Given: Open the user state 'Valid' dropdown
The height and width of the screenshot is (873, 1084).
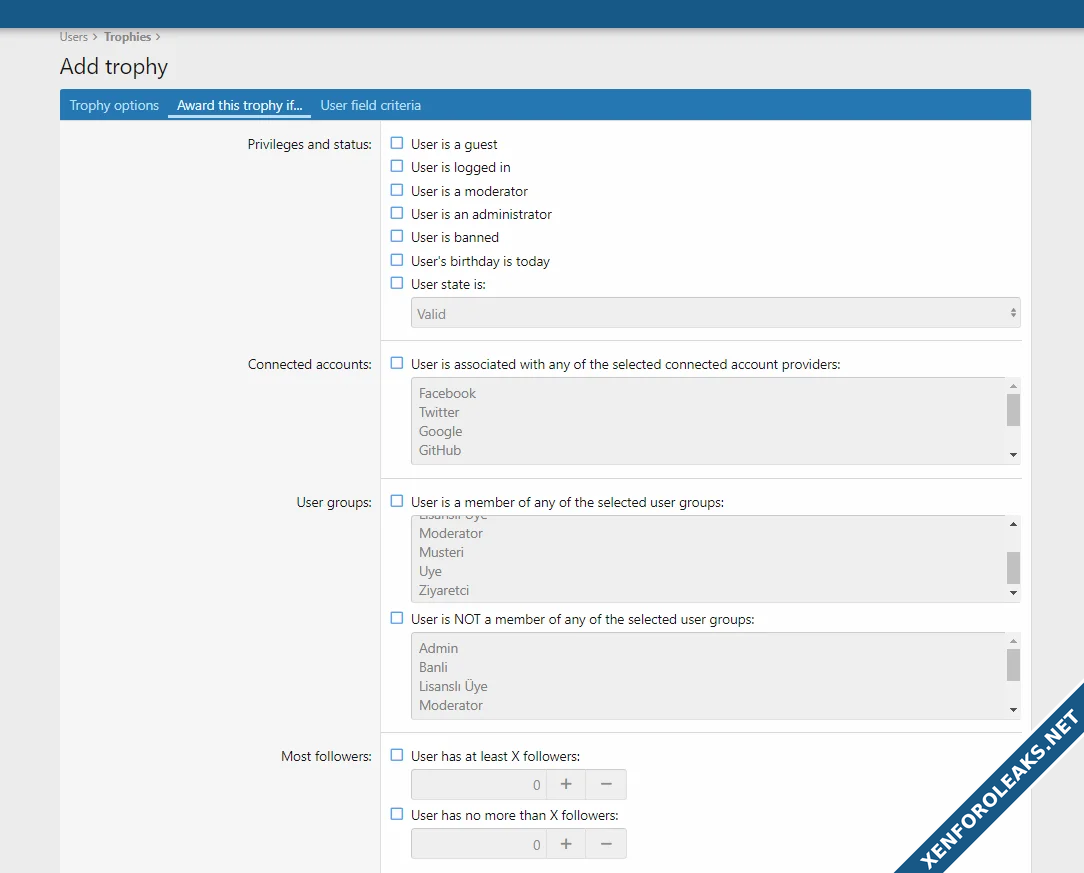Looking at the screenshot, I should point(715,313).
